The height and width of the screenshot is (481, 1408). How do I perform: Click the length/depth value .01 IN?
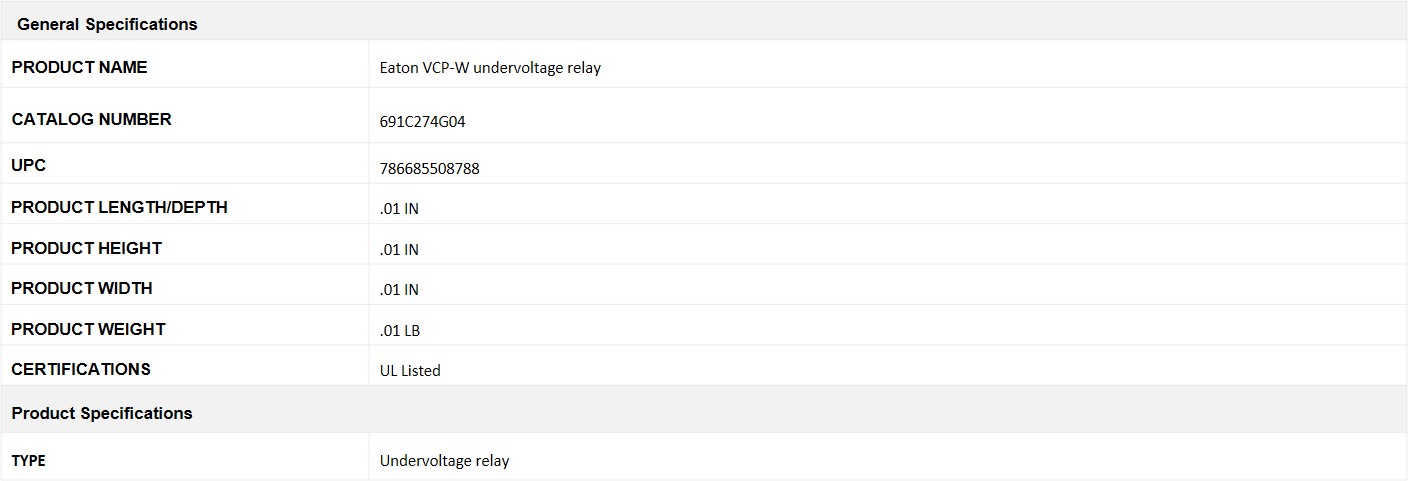coord(399,209)
